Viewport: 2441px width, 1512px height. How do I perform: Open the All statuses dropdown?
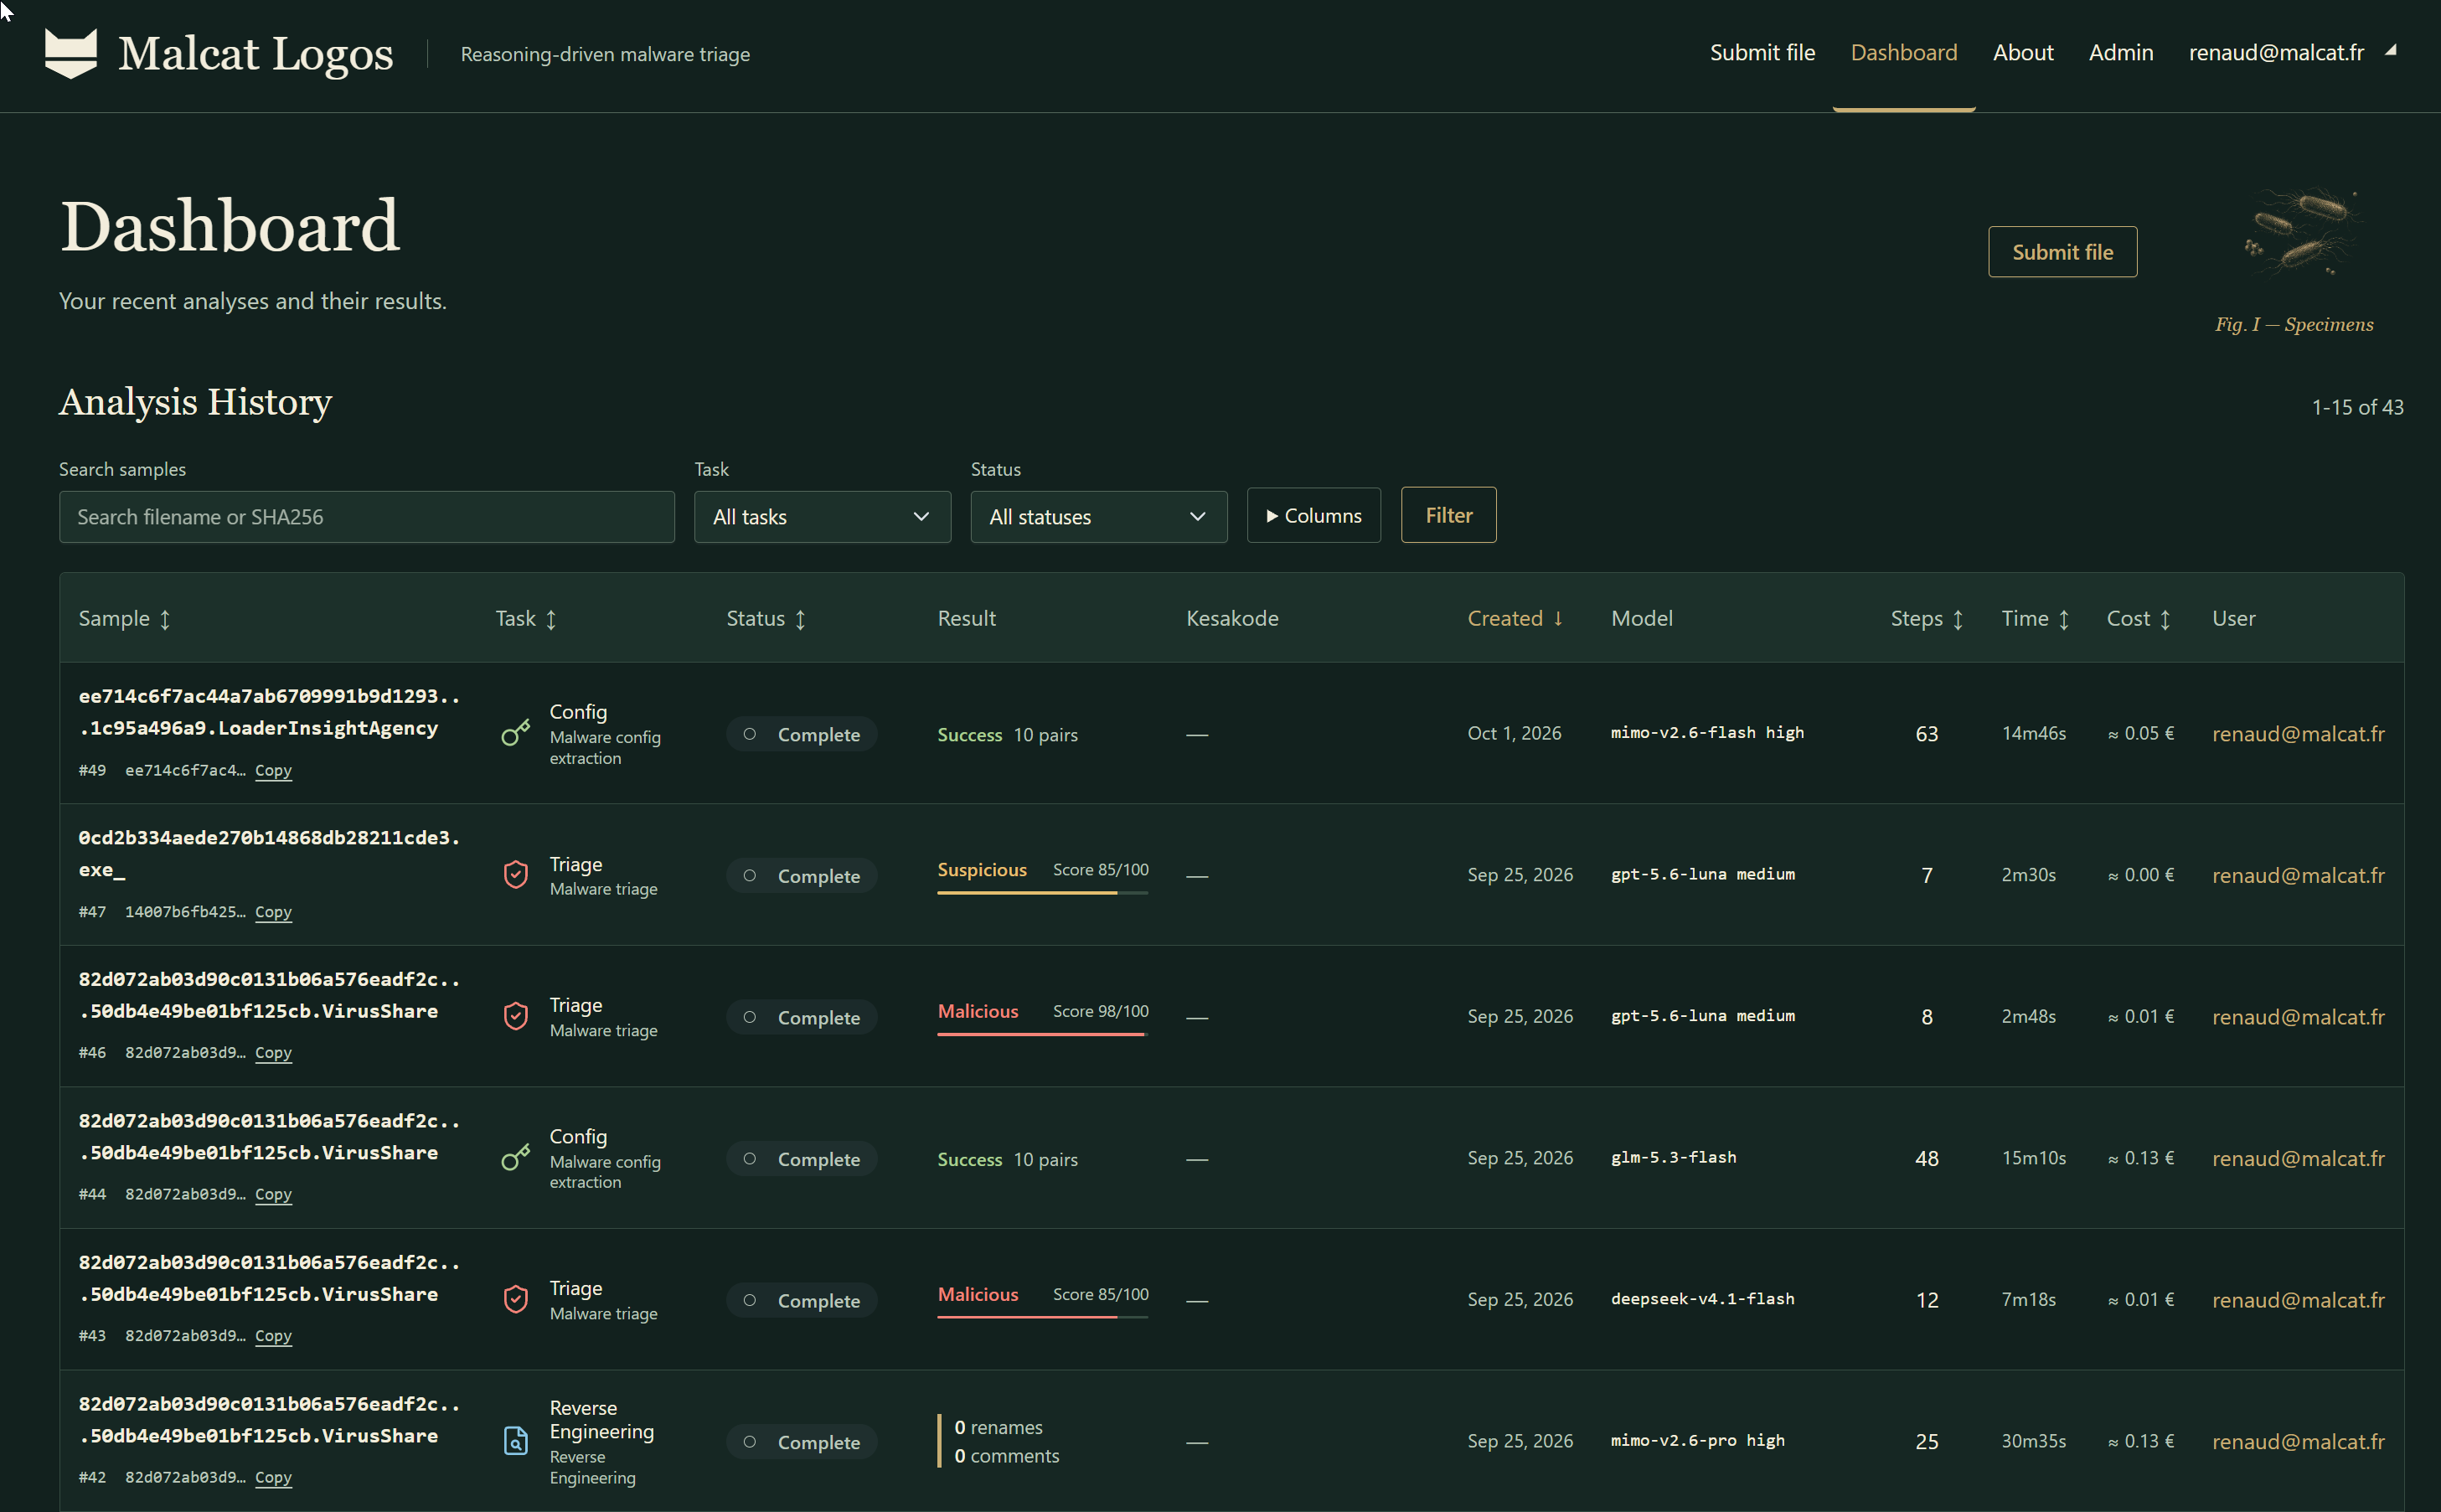coord(1098,516)
